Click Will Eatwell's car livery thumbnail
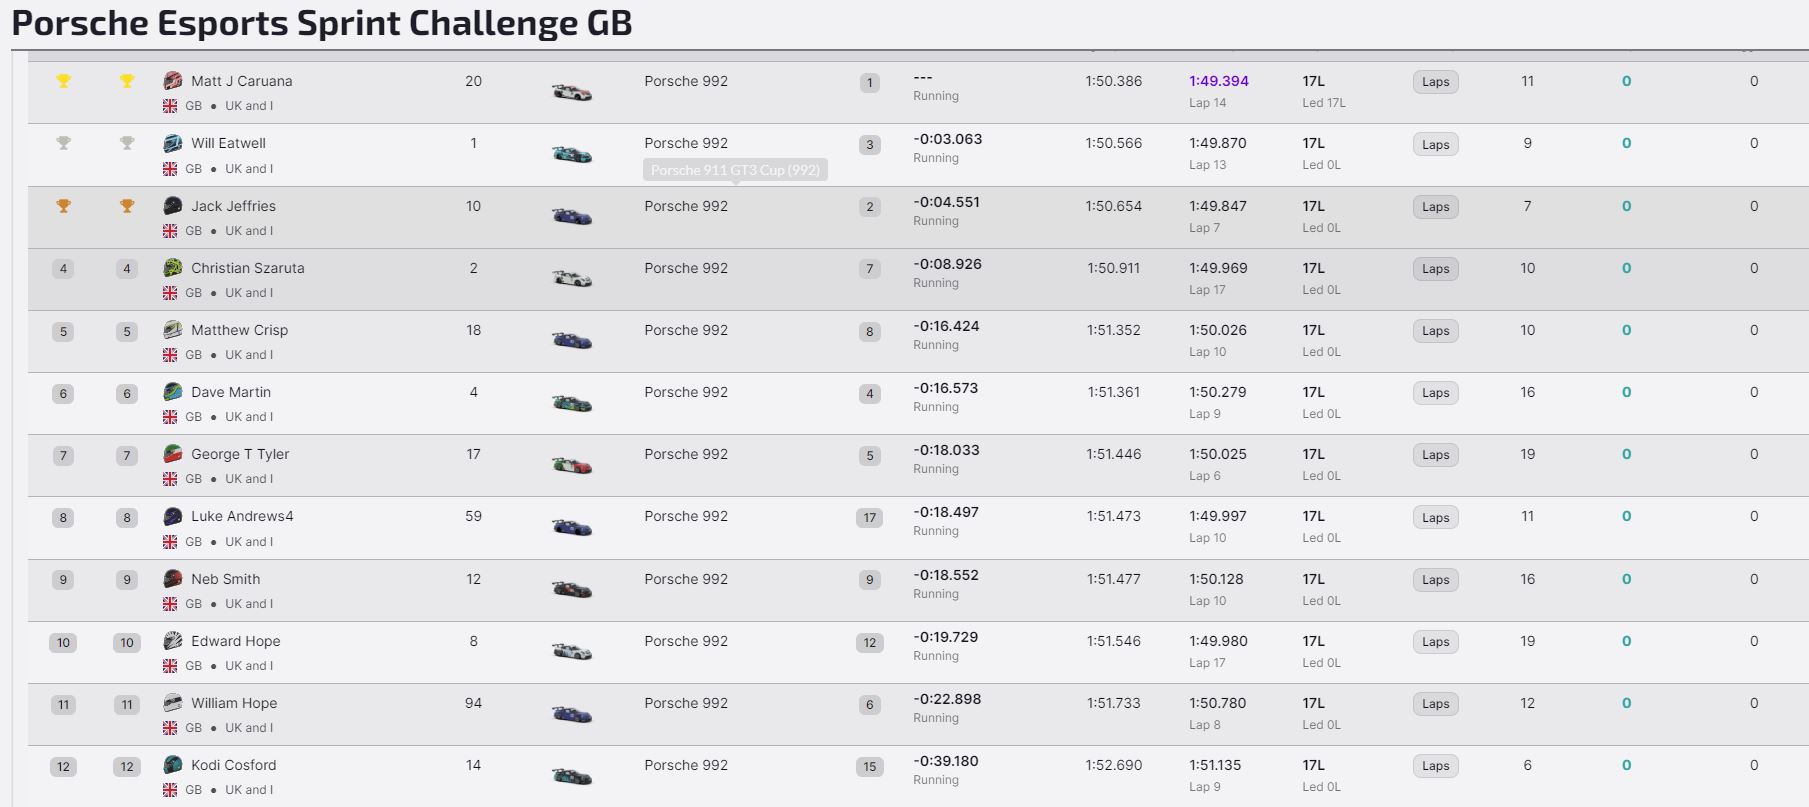 [572, 154]
